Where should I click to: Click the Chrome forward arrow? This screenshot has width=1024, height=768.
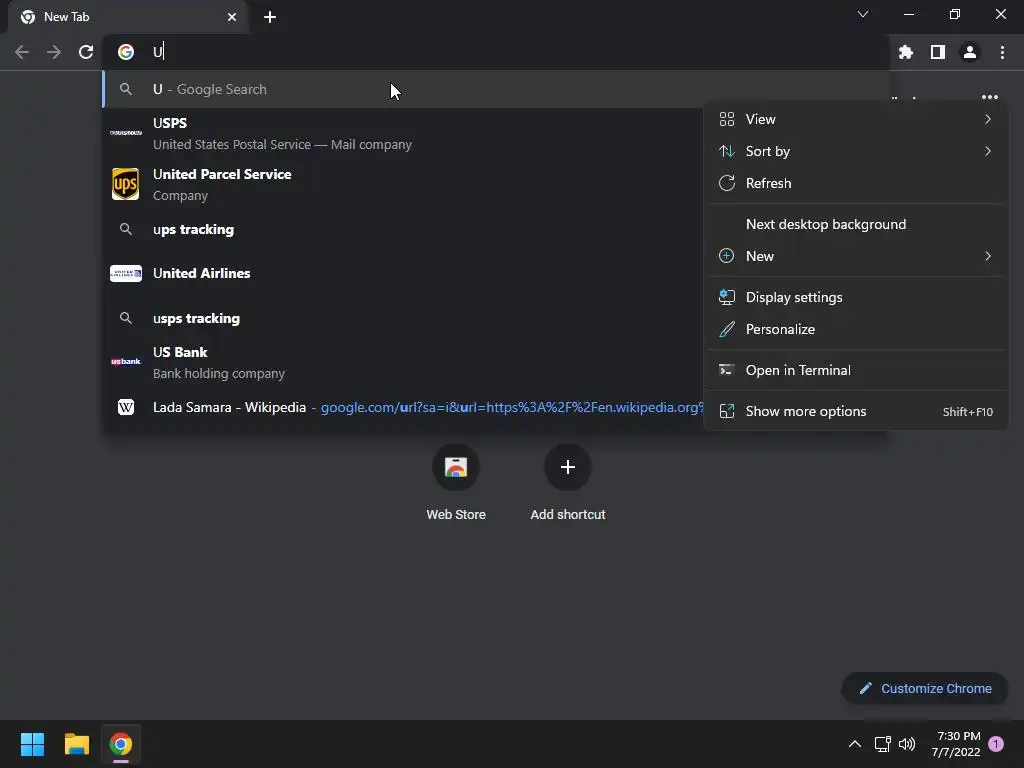(54, 52)
